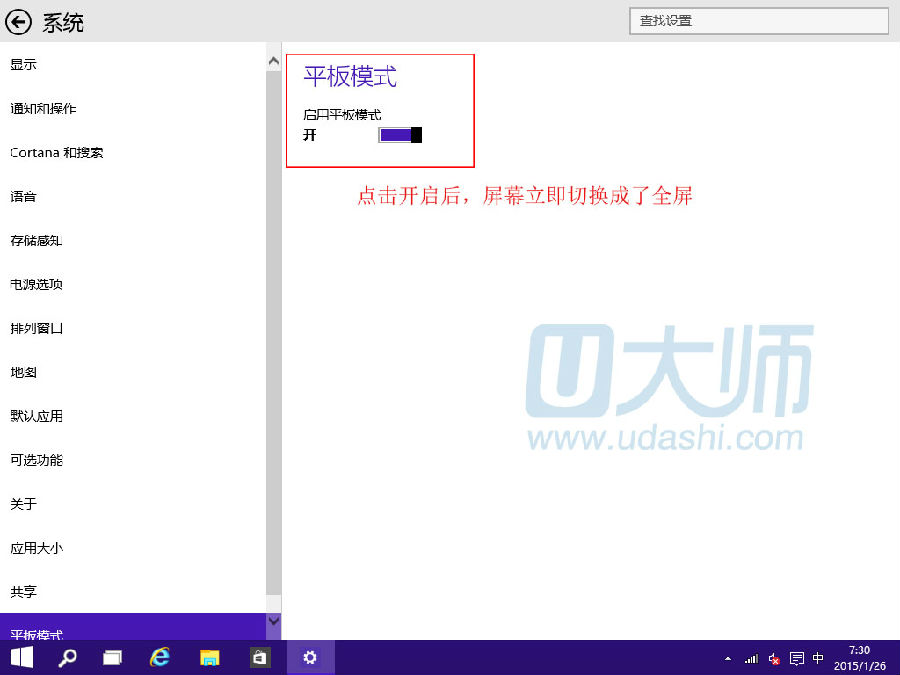Viewport: 900px width, 675px height.
Task: Turn off the 平板模式 toggle switch
Action: point(400,135)
